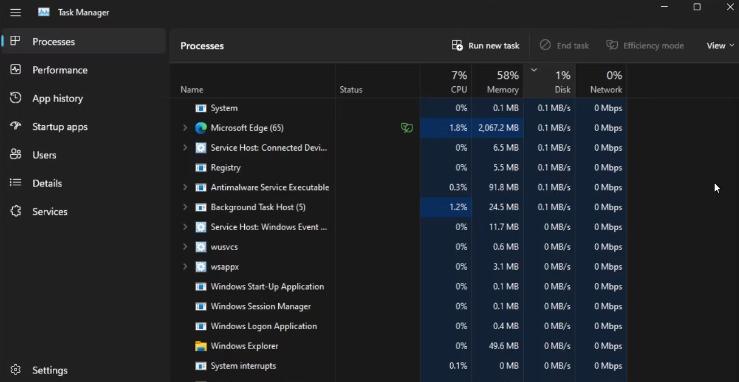Click the System interrupts process icon

[201, 366]
